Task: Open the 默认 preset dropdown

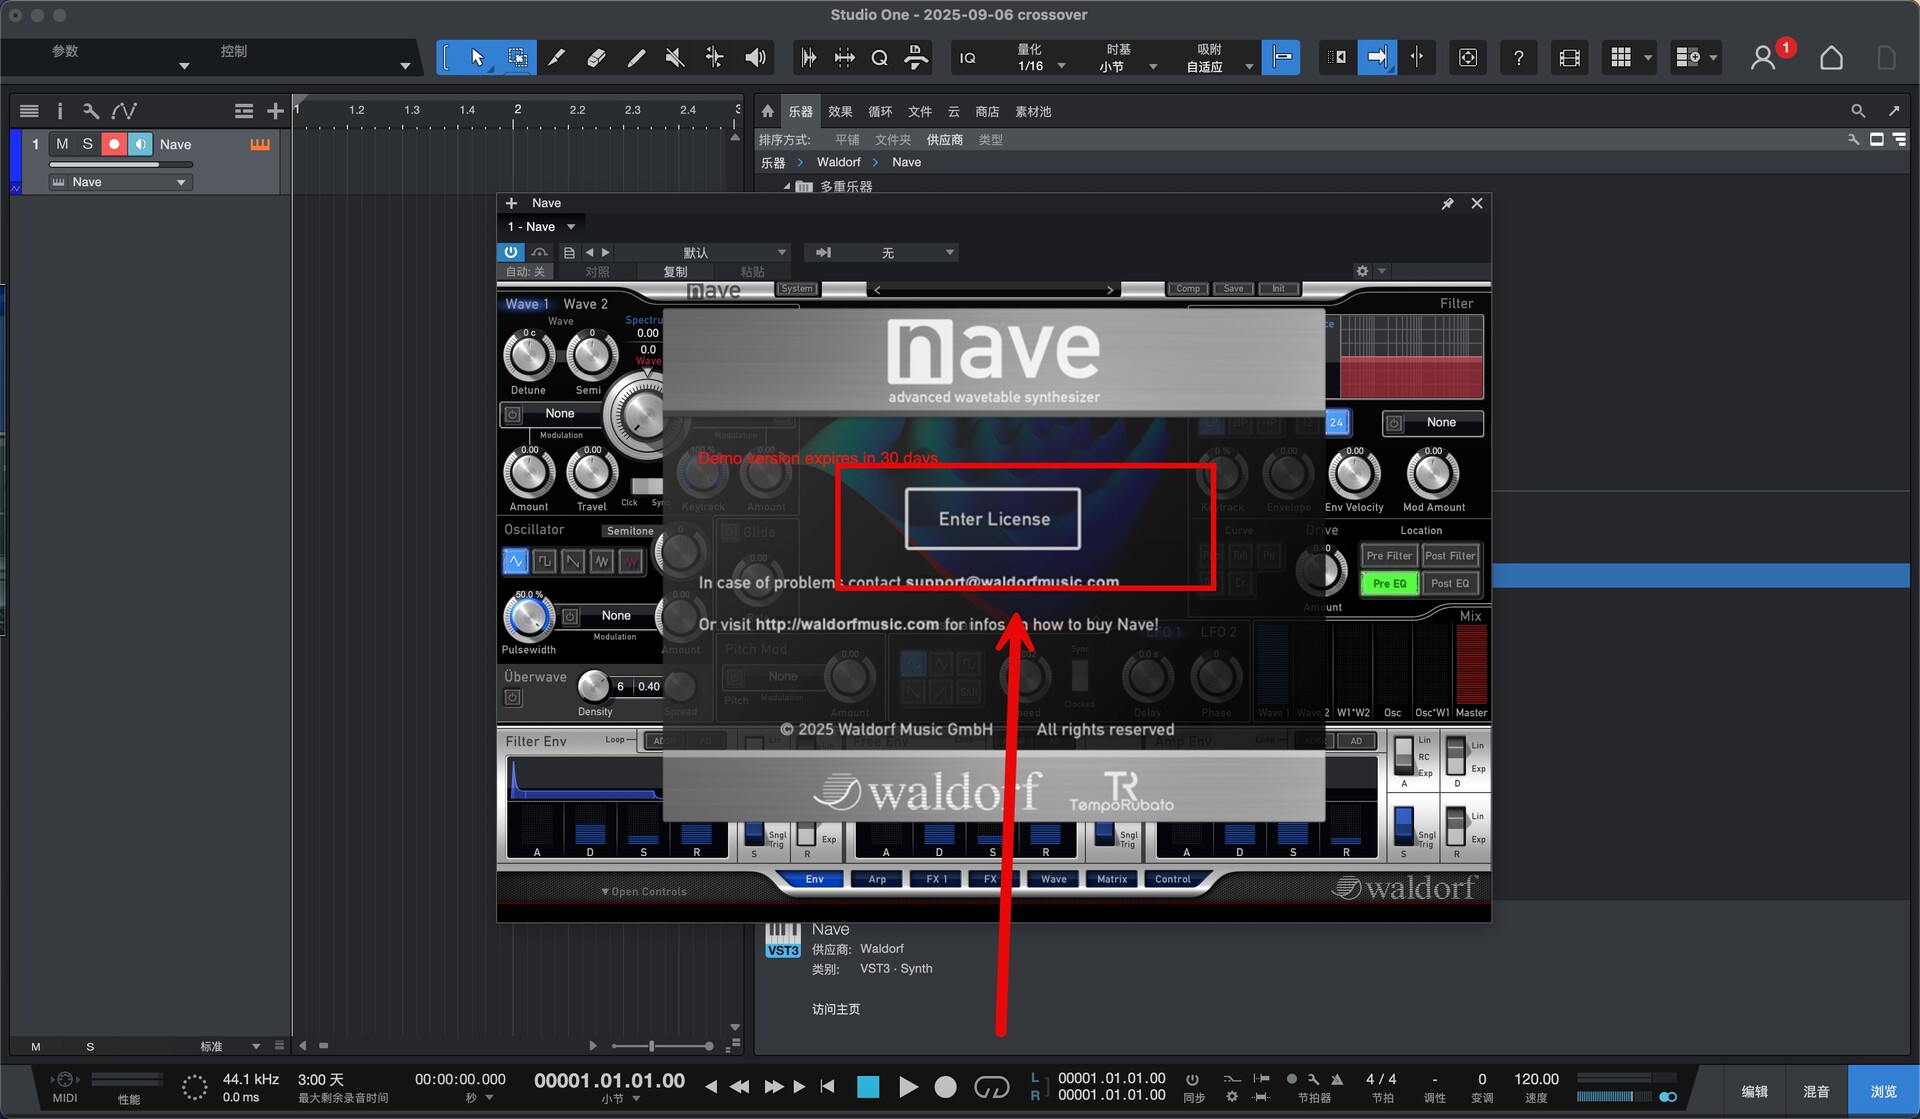Action: coord(705,252)
